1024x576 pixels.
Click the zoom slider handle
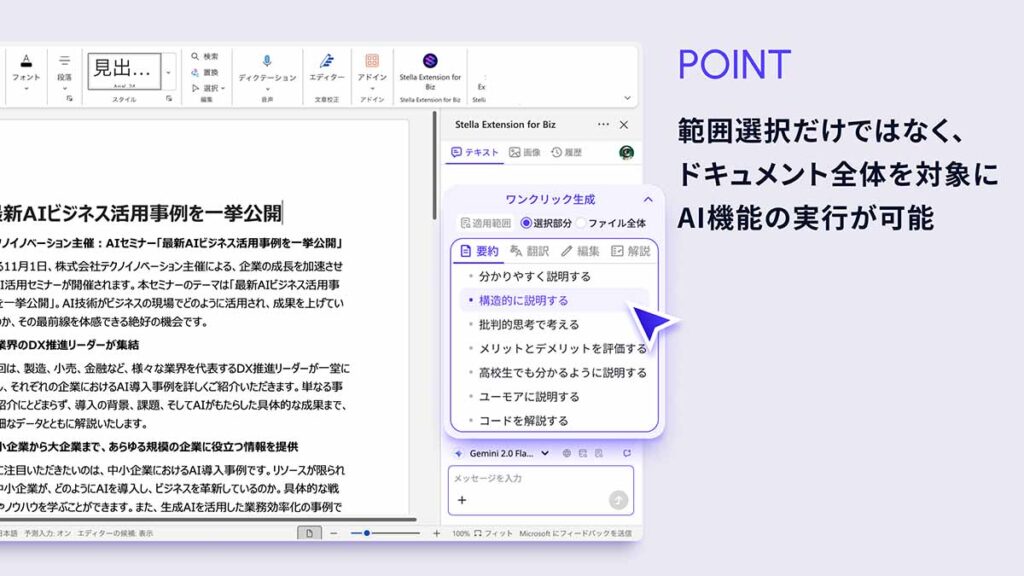click(367, 534)
